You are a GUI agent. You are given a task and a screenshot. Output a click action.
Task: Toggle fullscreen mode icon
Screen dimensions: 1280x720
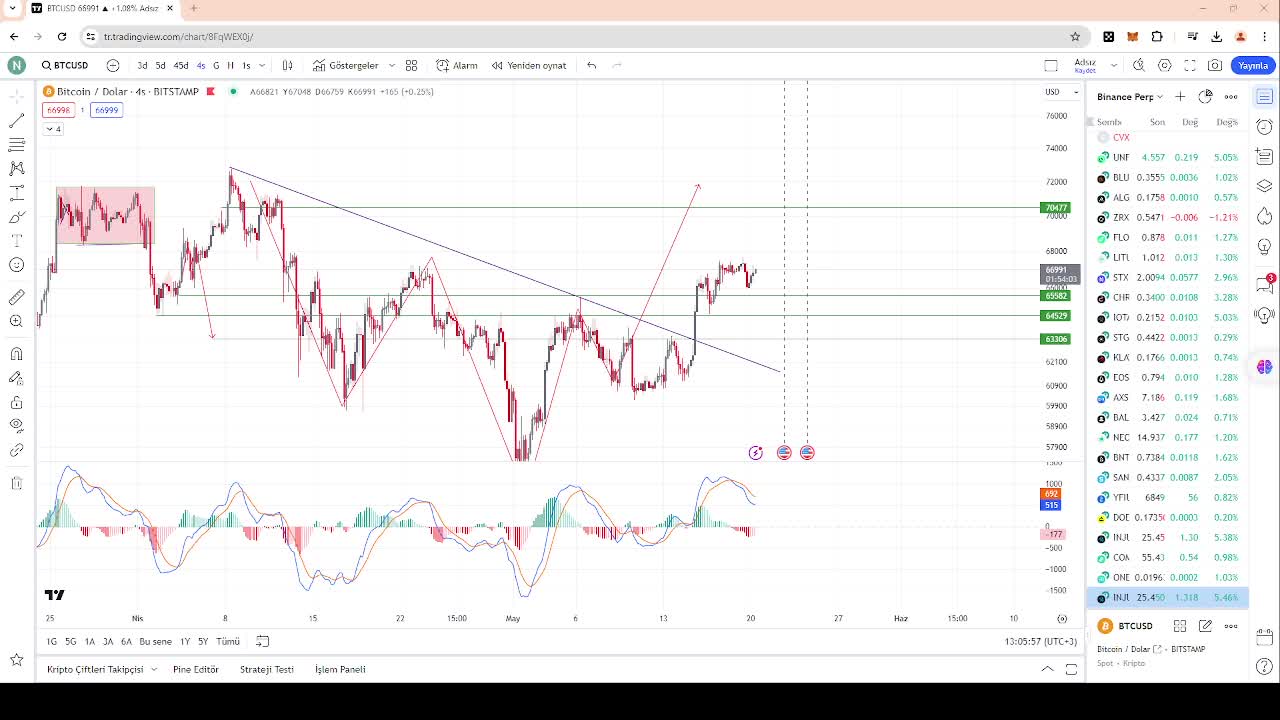point(1190,65)
